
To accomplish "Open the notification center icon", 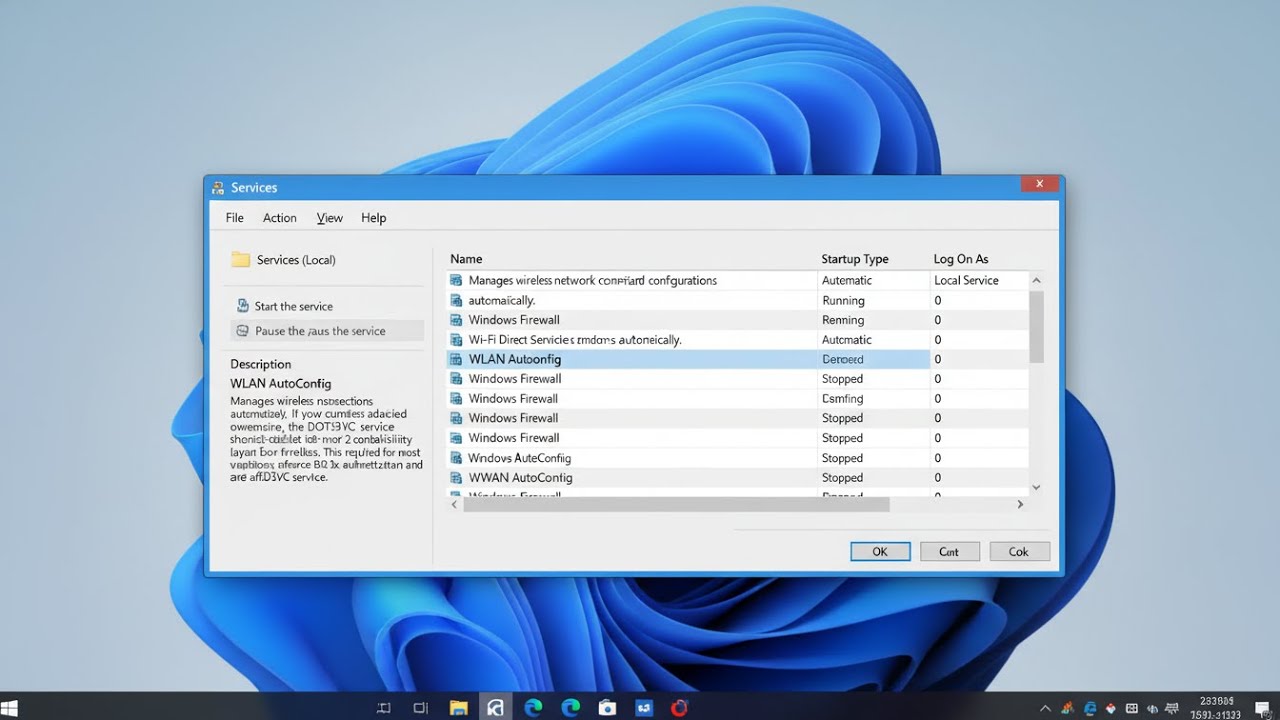I will click(1261, 708).
